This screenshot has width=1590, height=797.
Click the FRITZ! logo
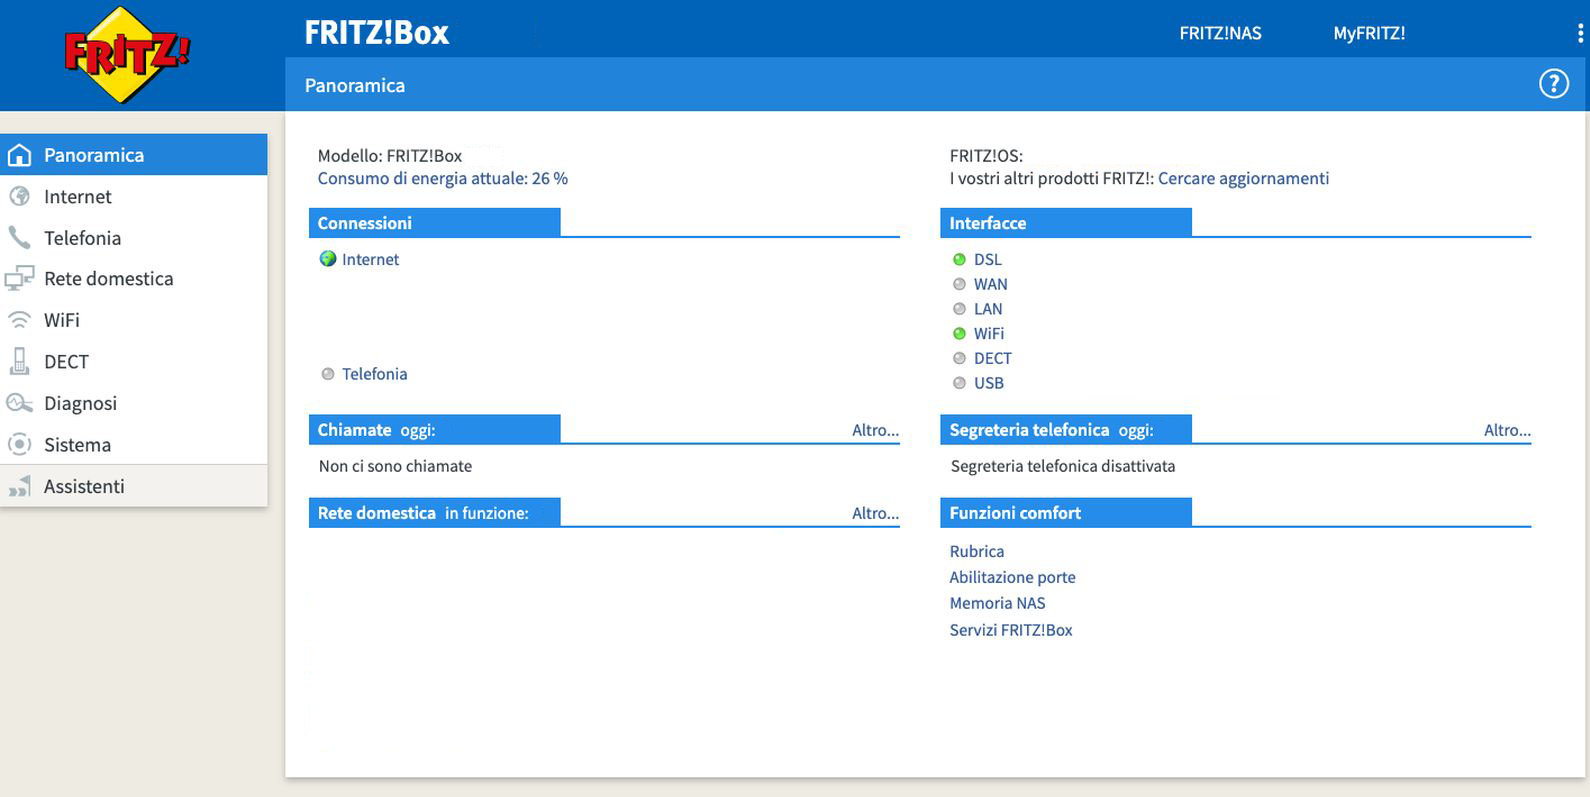click(126, 55)
